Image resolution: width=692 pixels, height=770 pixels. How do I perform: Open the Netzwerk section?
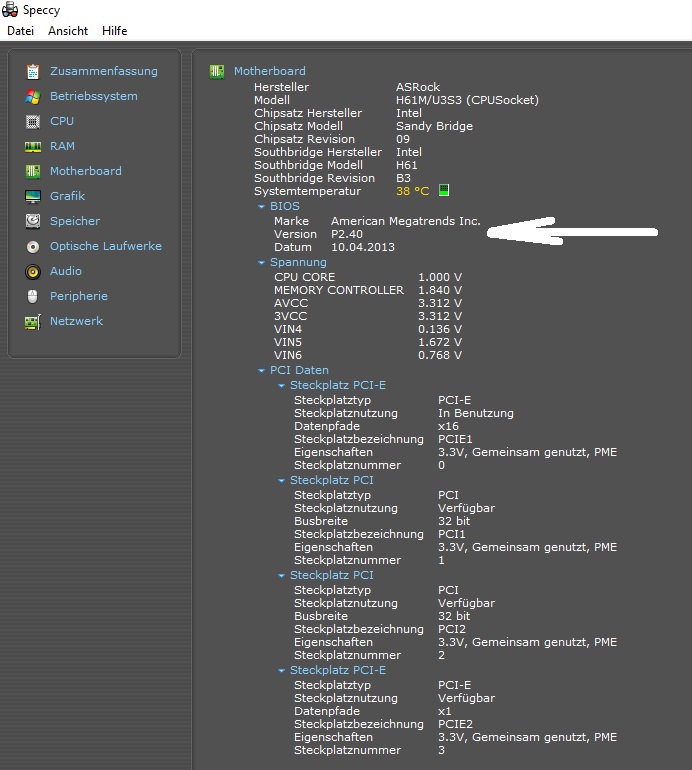tap(77, 321)
